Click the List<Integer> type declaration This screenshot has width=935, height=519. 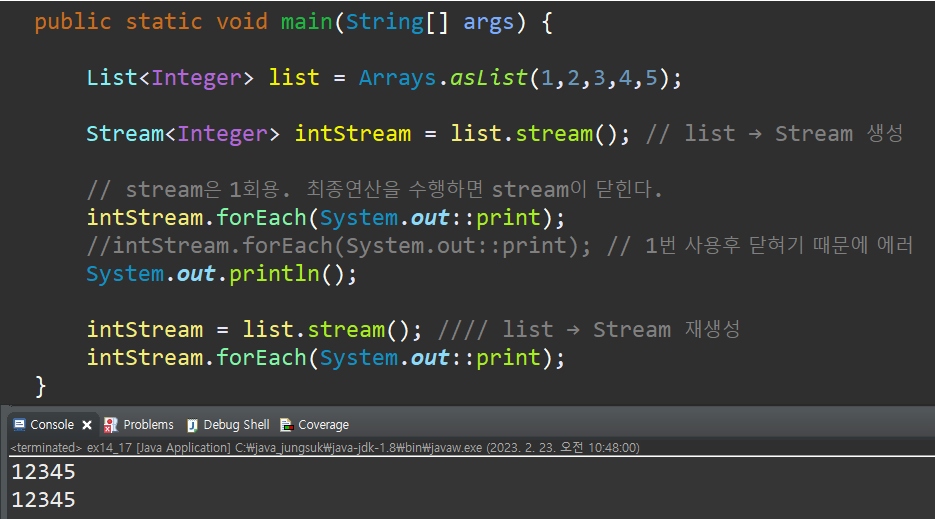170,78
